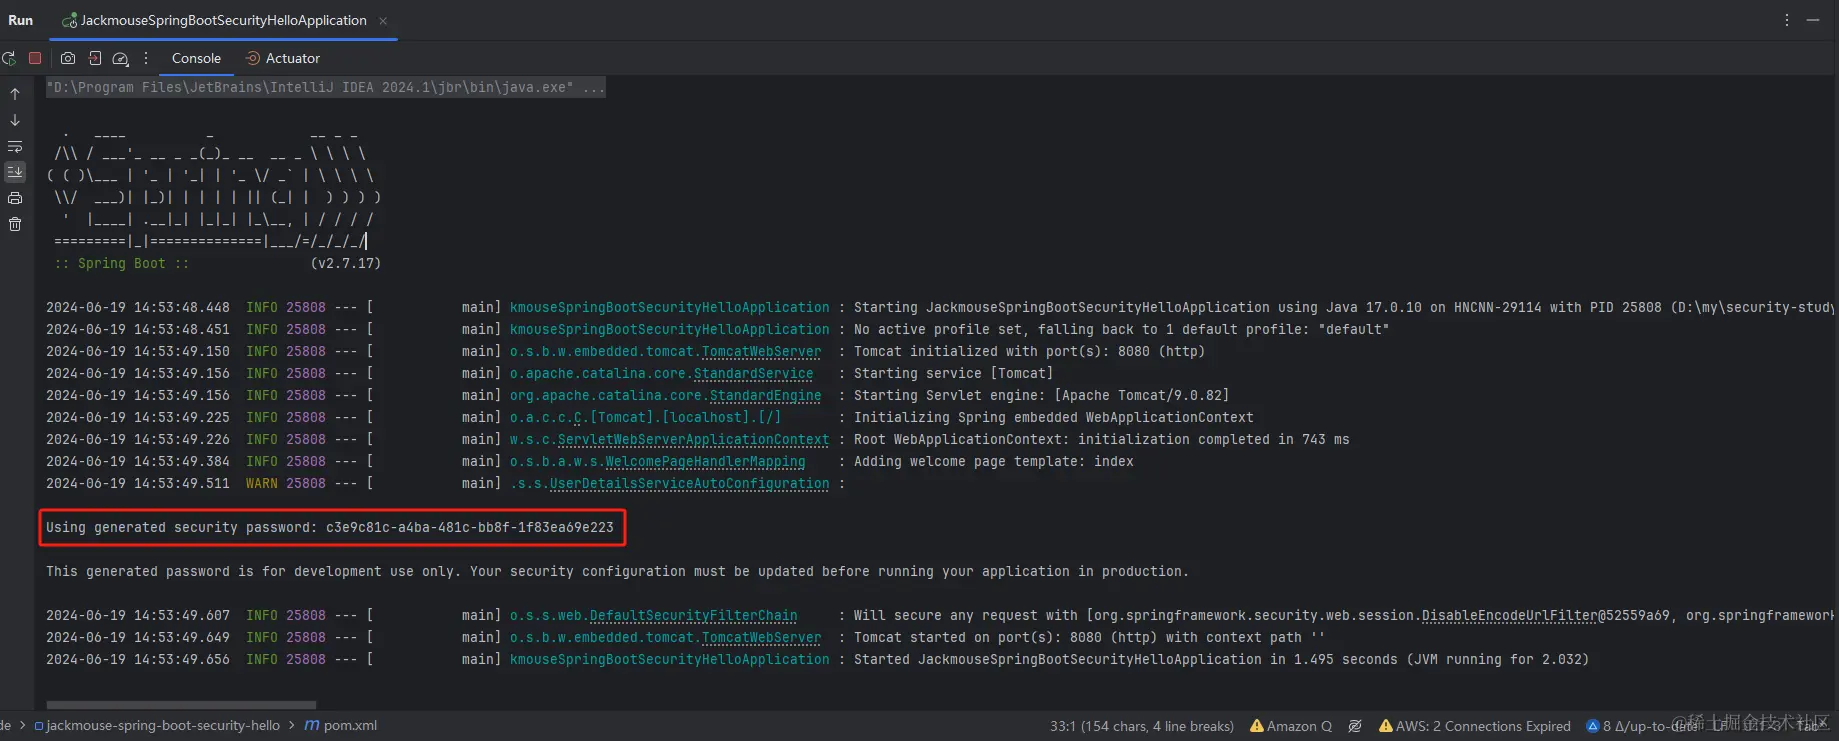Open 'AWS: 2 Connections Expired' status widget

[1475, 726]
